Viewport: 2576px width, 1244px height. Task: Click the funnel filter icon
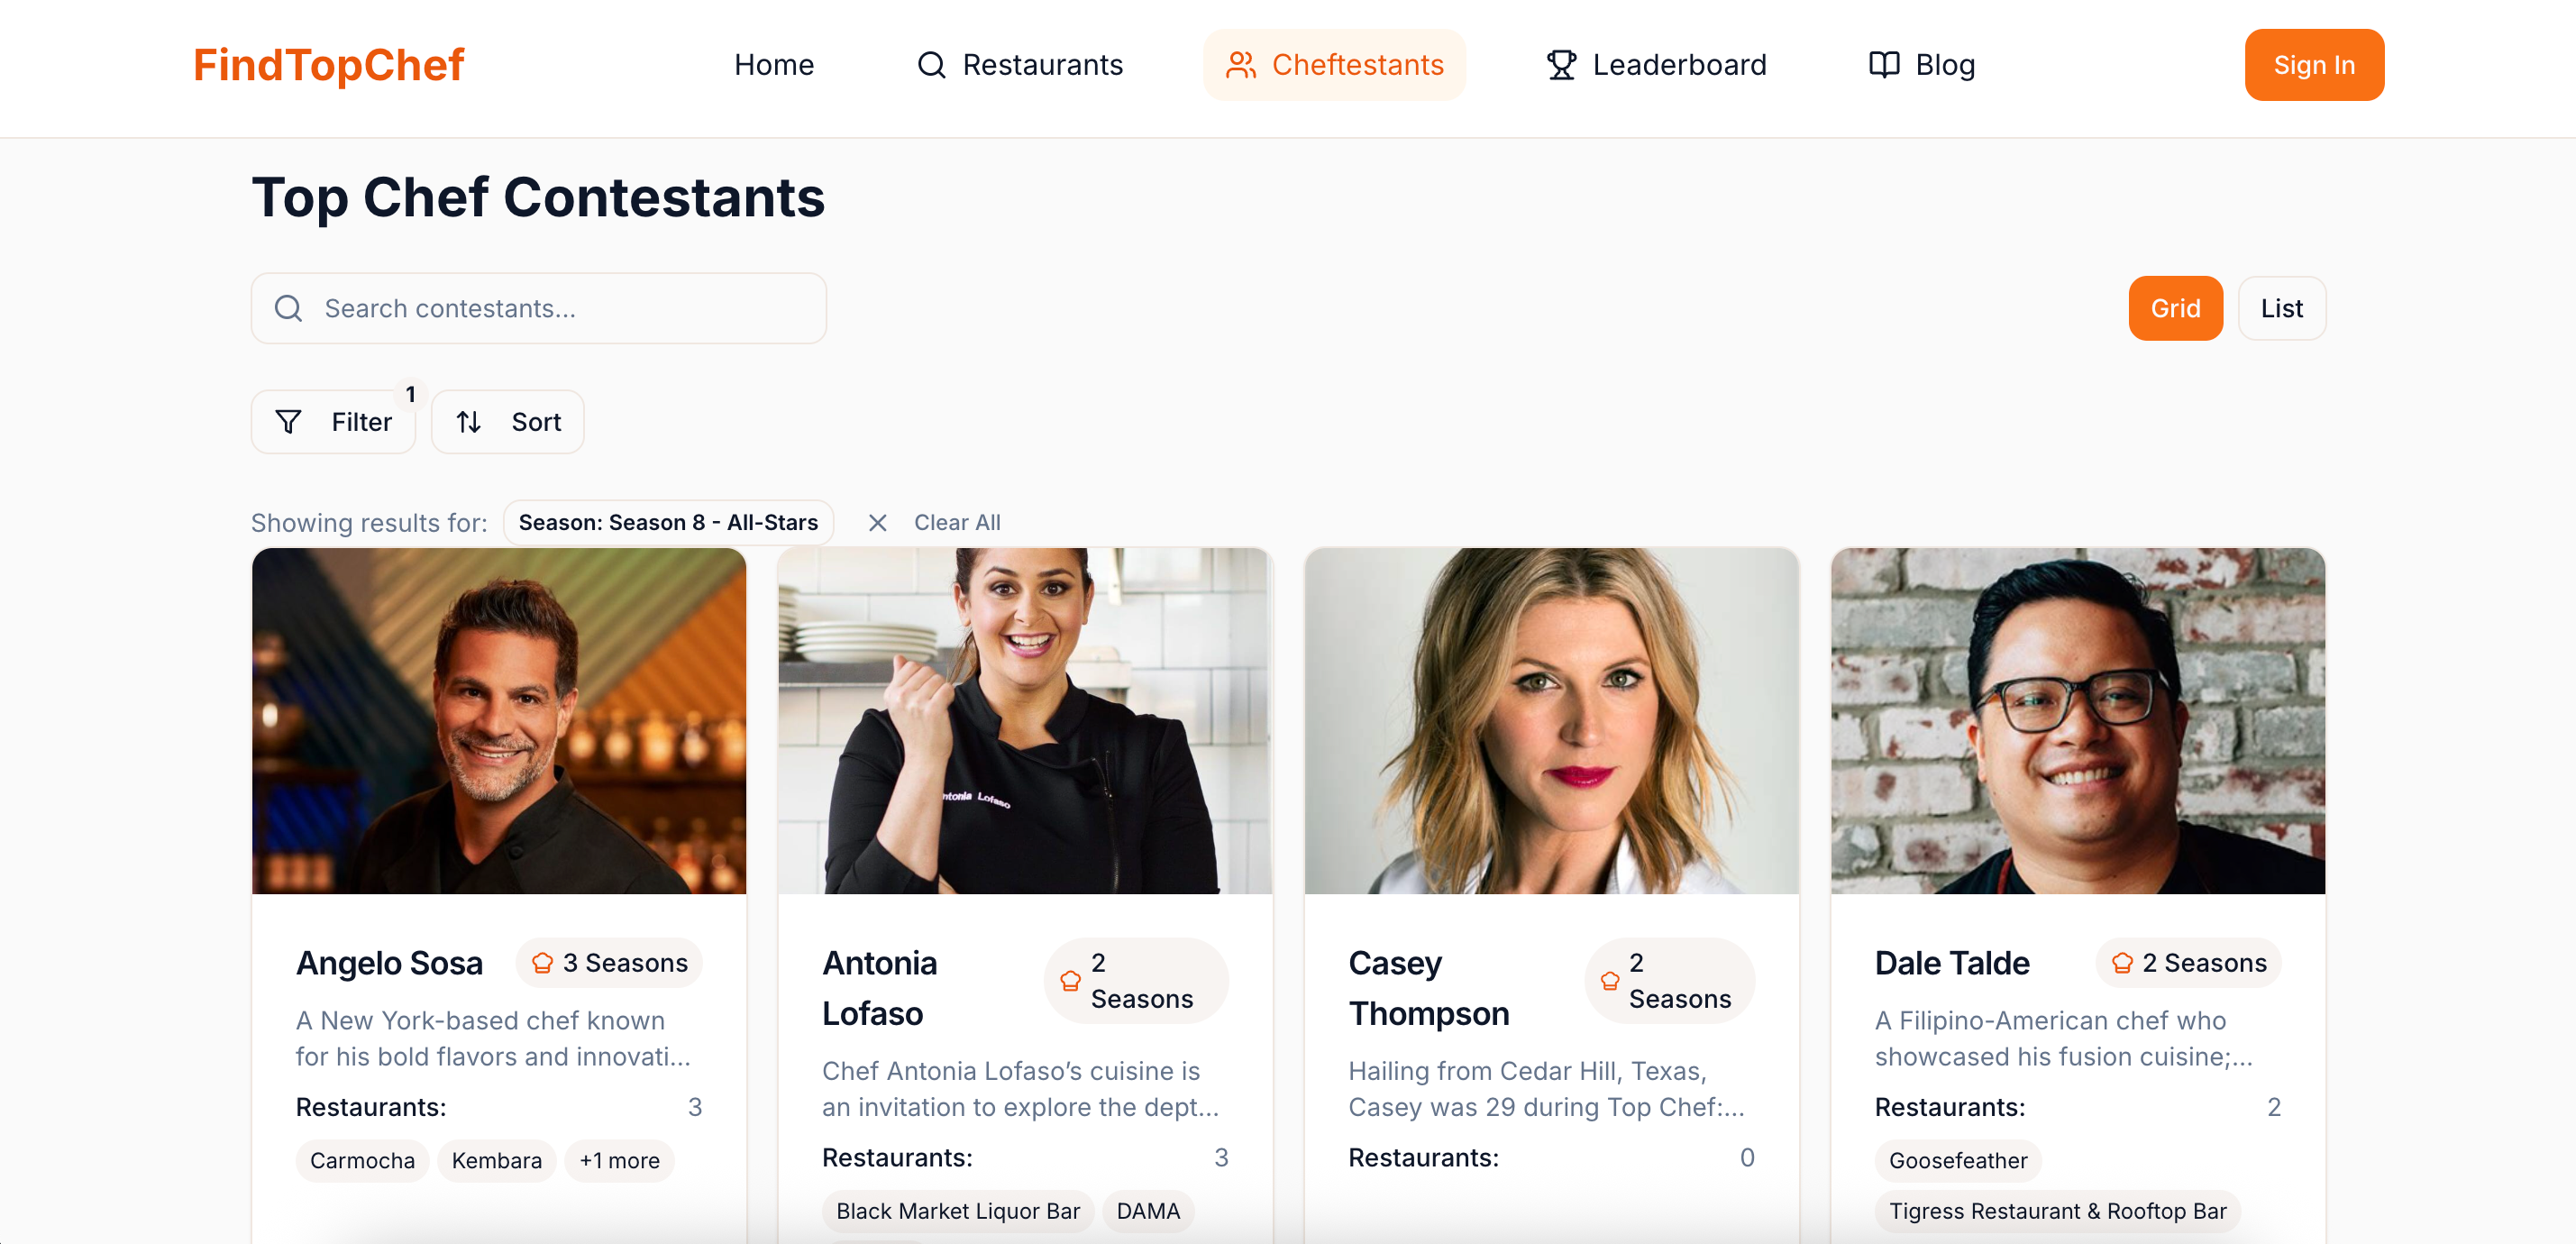coord(288,422)
